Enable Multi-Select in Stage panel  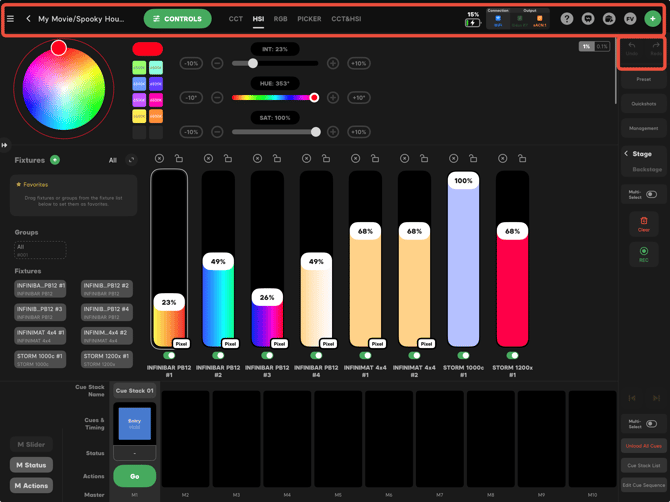point(651,194)
